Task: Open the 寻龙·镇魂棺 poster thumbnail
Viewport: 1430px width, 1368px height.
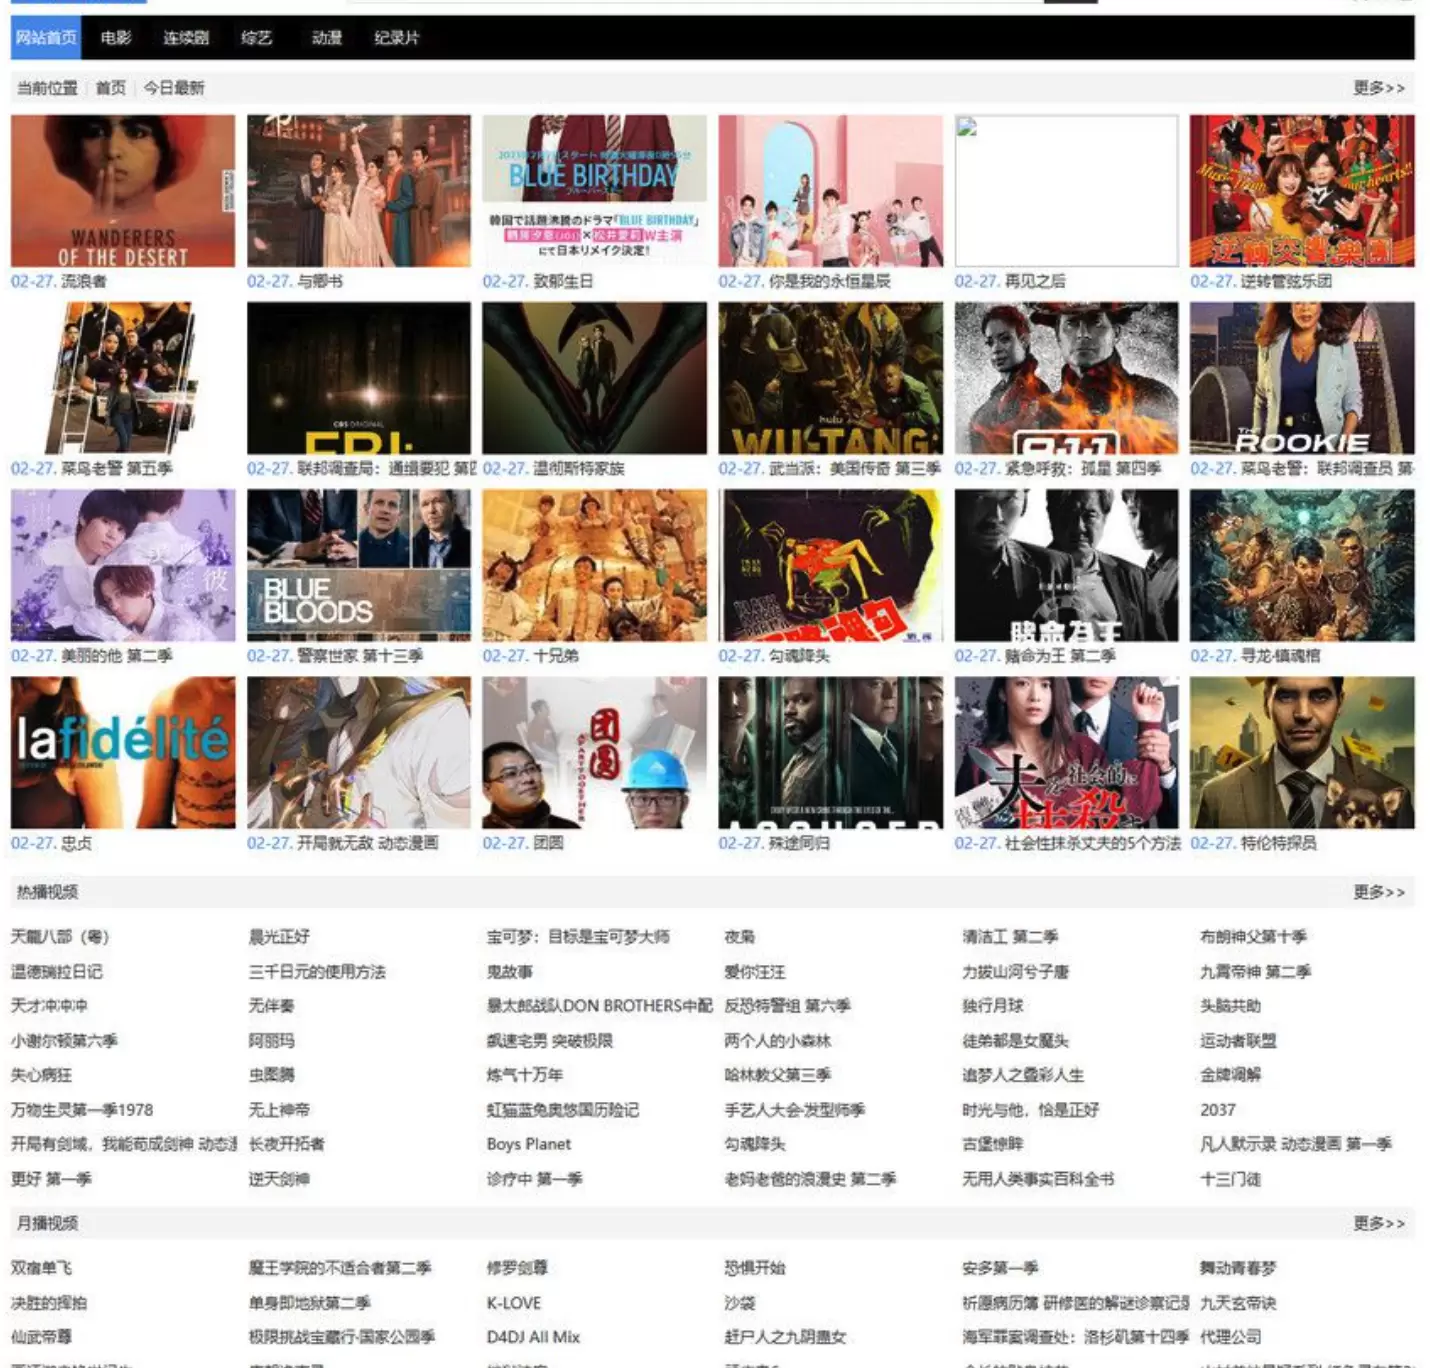Action: [1302, 565]
